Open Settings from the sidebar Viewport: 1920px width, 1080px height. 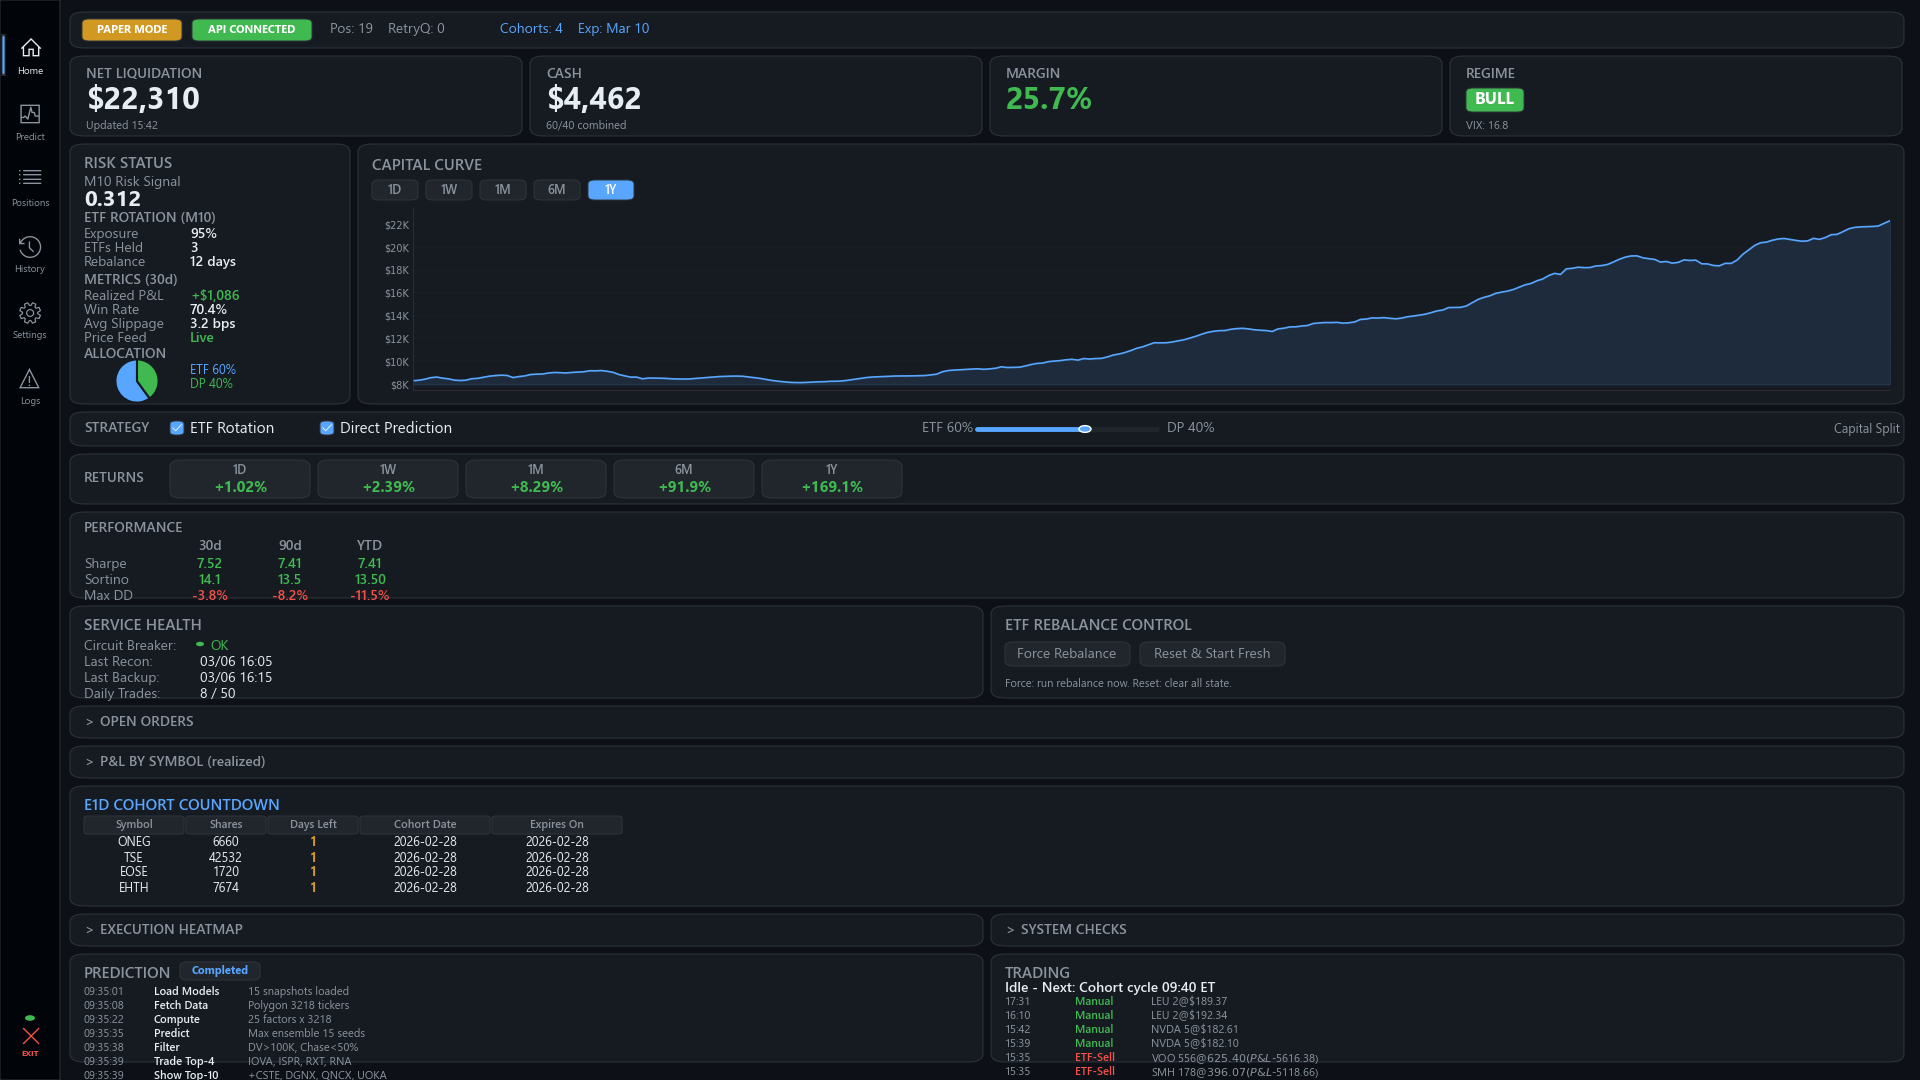tap(29, 318)
